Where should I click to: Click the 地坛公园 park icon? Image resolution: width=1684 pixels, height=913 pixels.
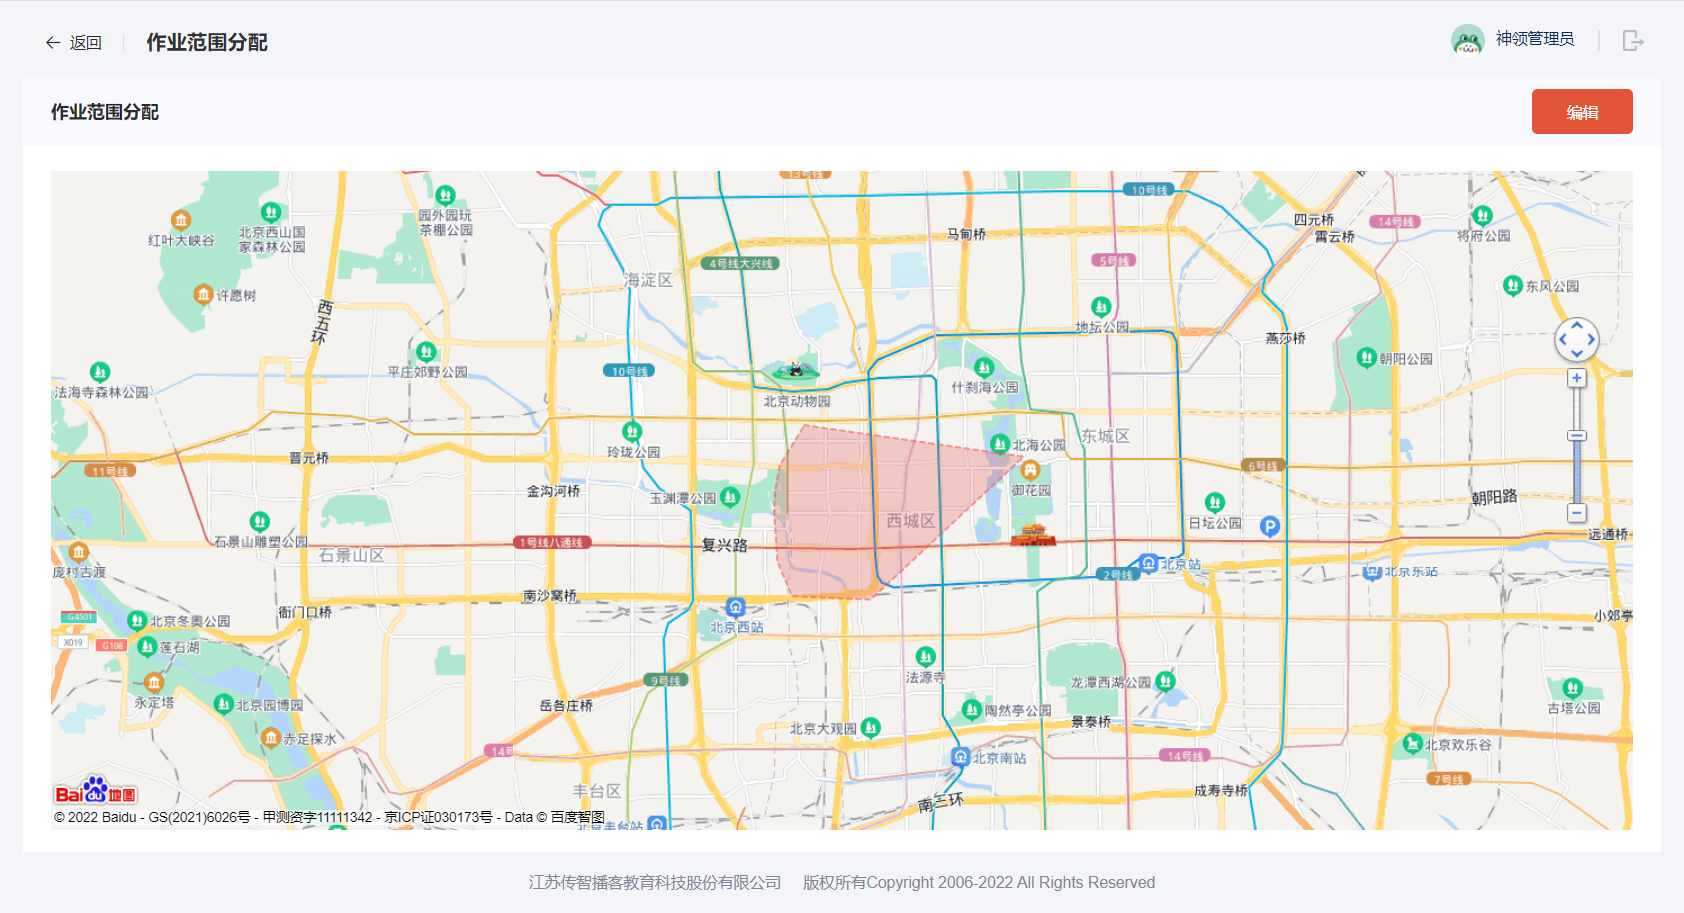(1101, 306)
